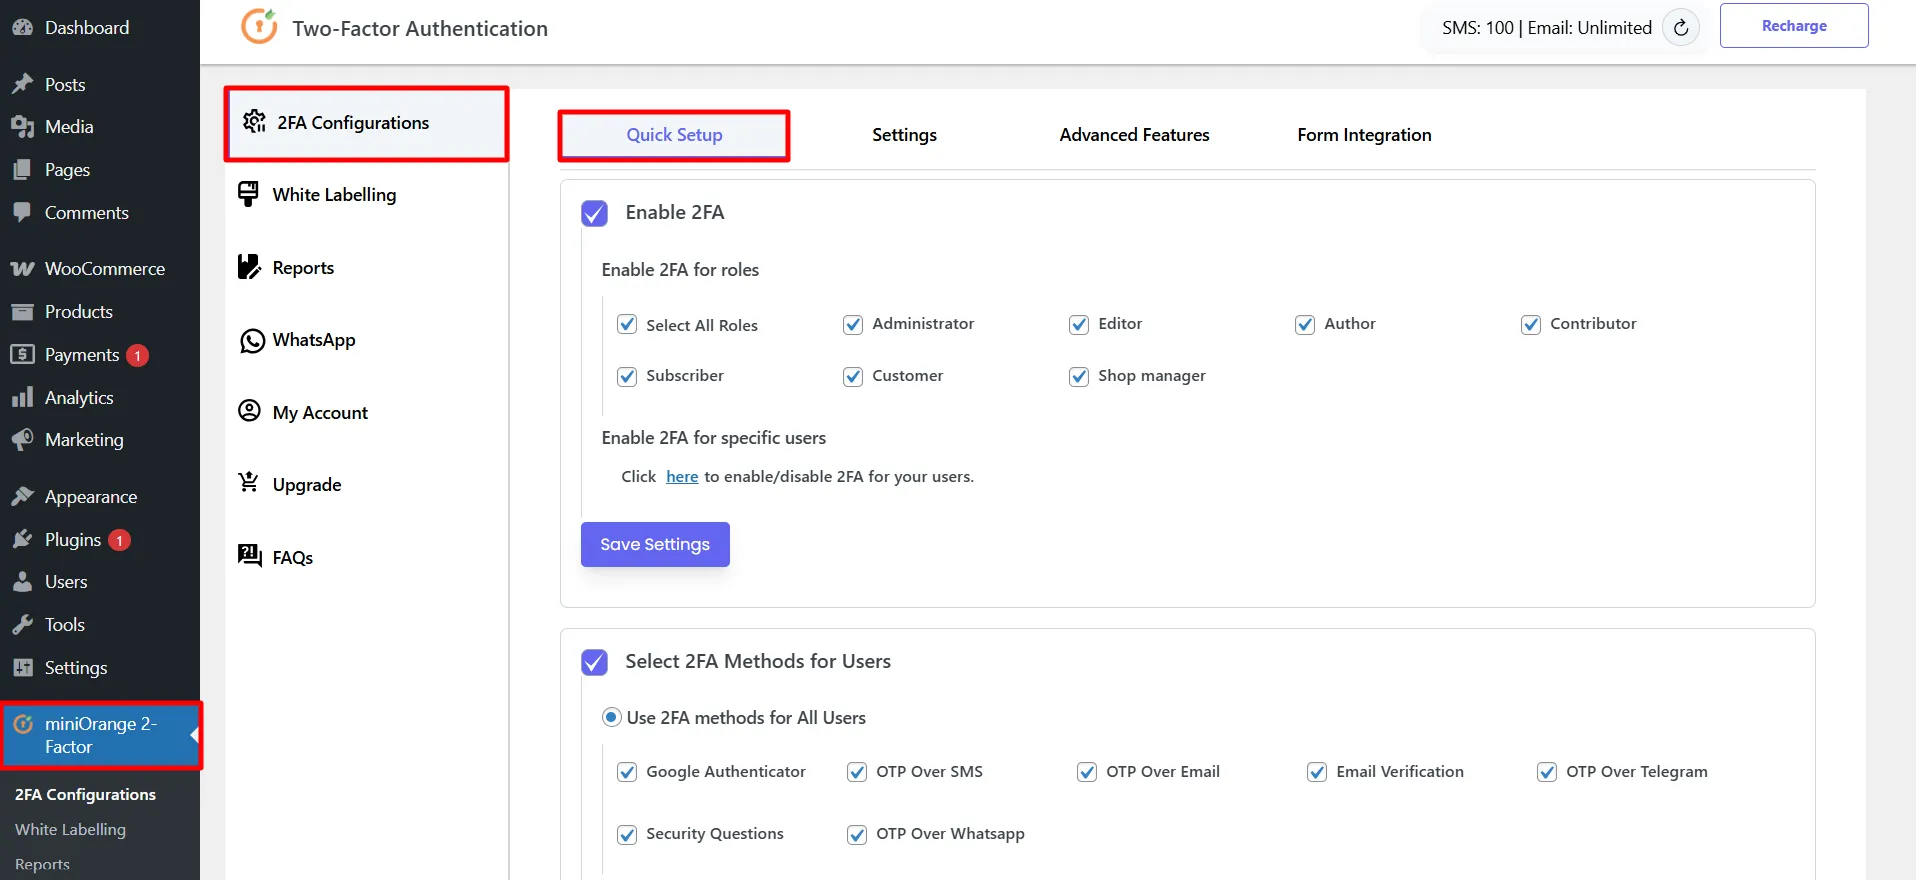The width and height of the screenshot is (1916, 880).
Task: Toggle Email Verification checkbox
Action: pos(1317,772)
